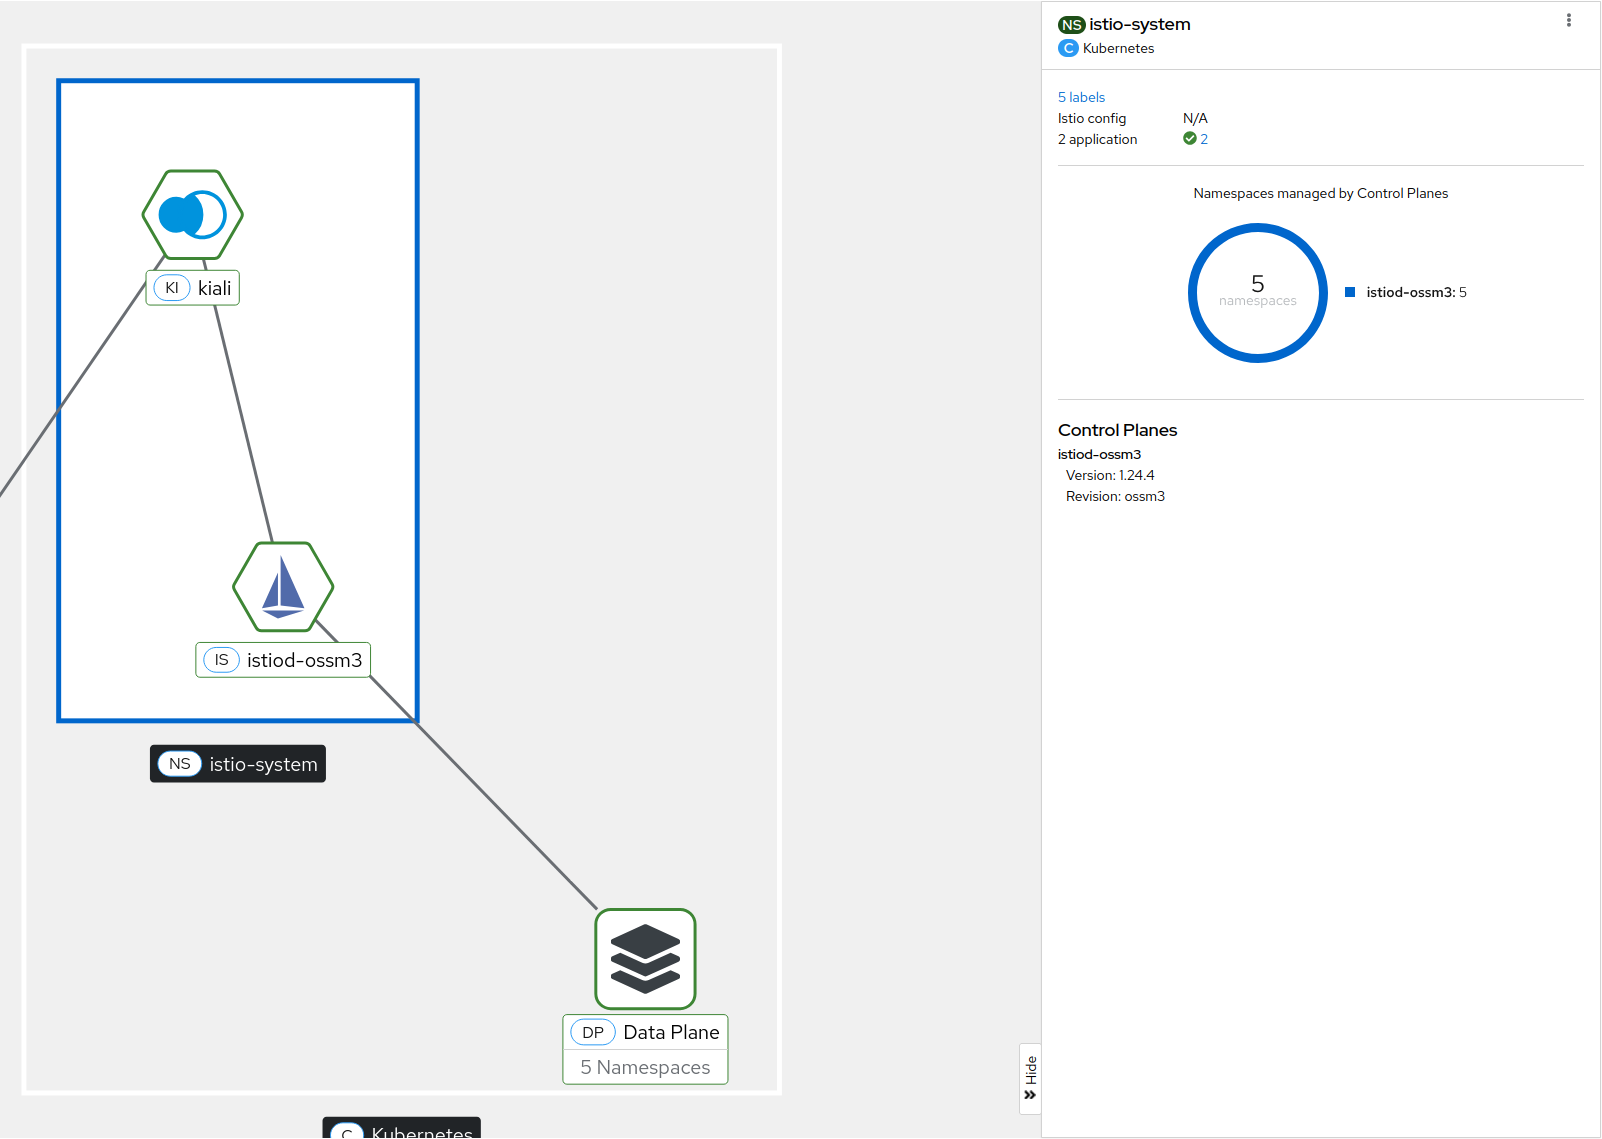Click the Kubernetes C badge in side panel
The width and height of the screenshot is (1602, 1139).
click(x=1069, y=48)
